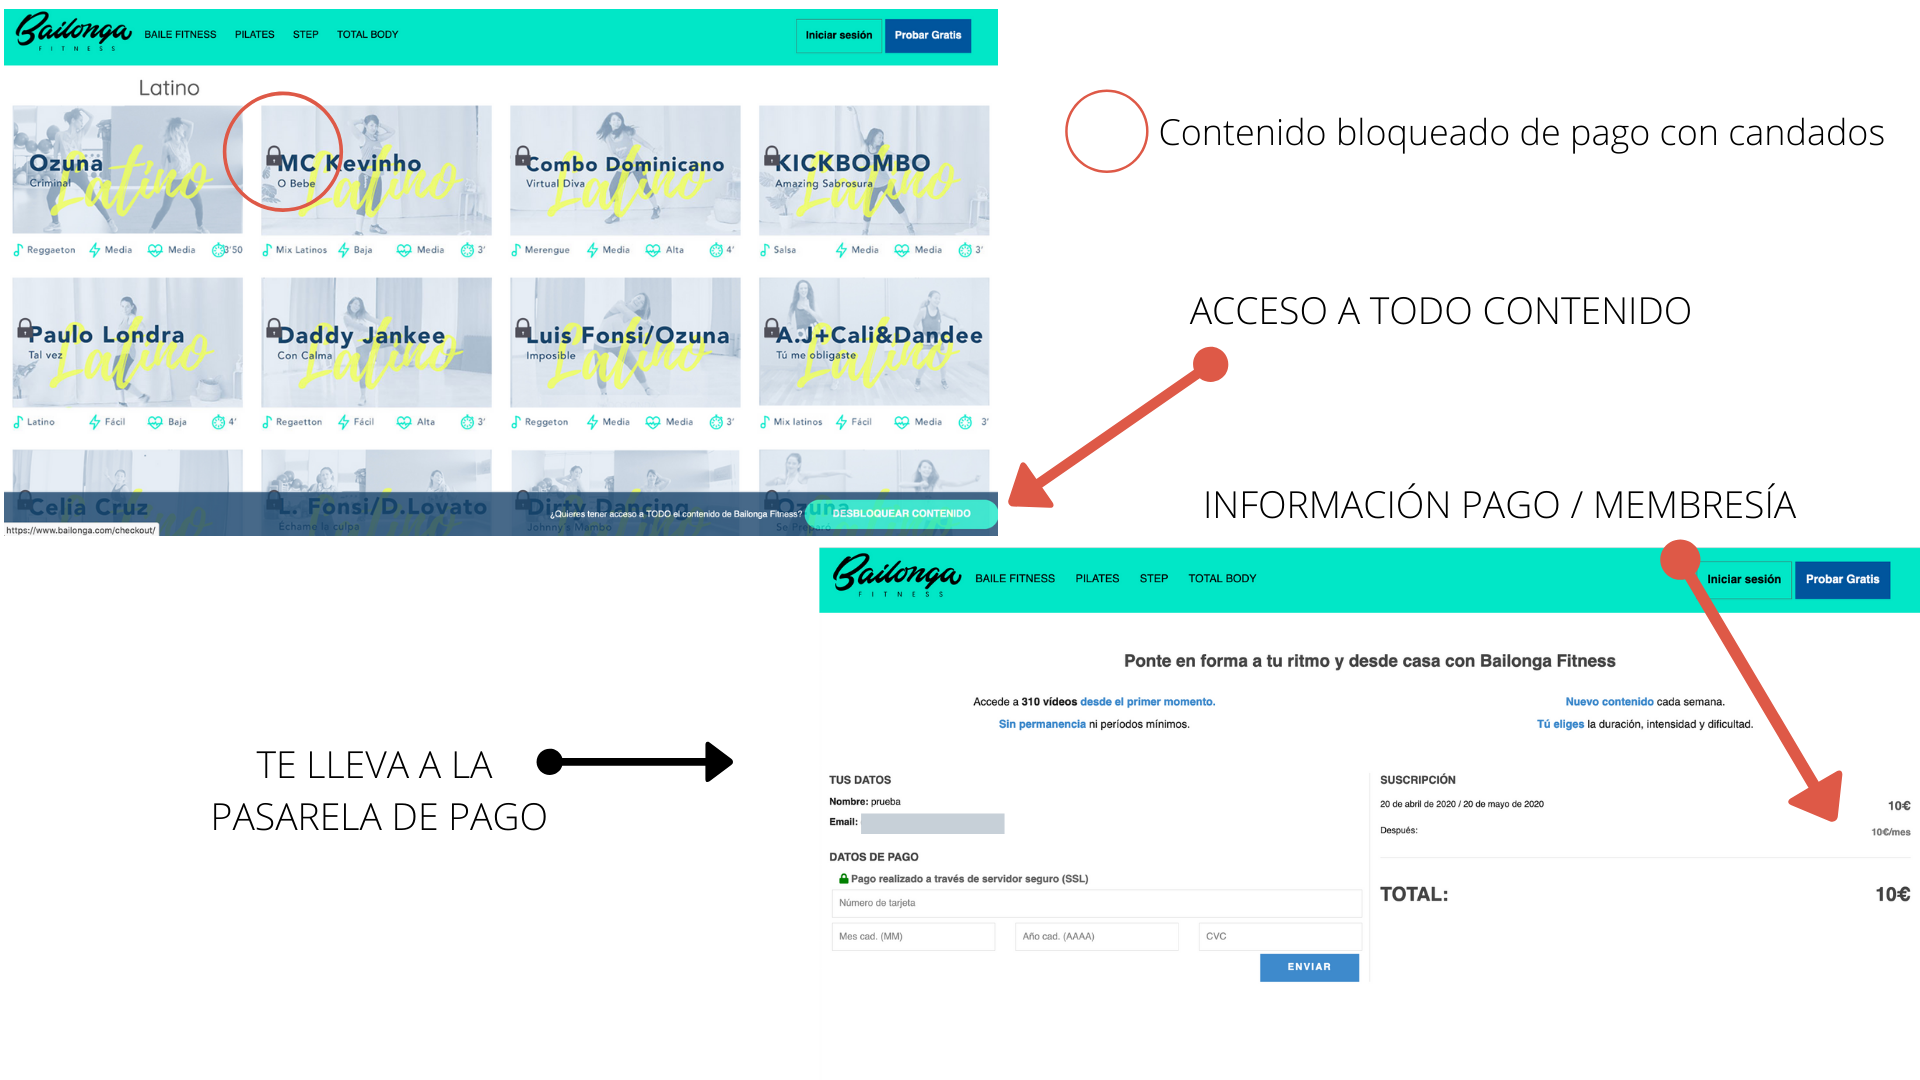Click the padlock icon on Paulo Londra
1920x1080 pixels.
(x=24, y=327)
